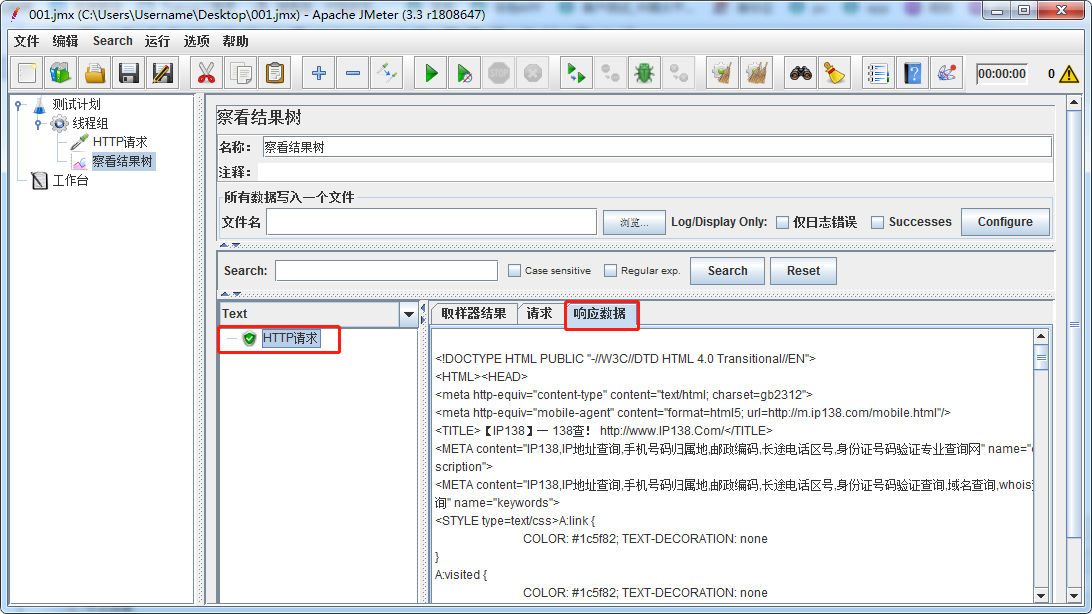Open Help blue question-mark icon
The image size is (1092, 614).
pyautogui.click(x=912, y=73)
